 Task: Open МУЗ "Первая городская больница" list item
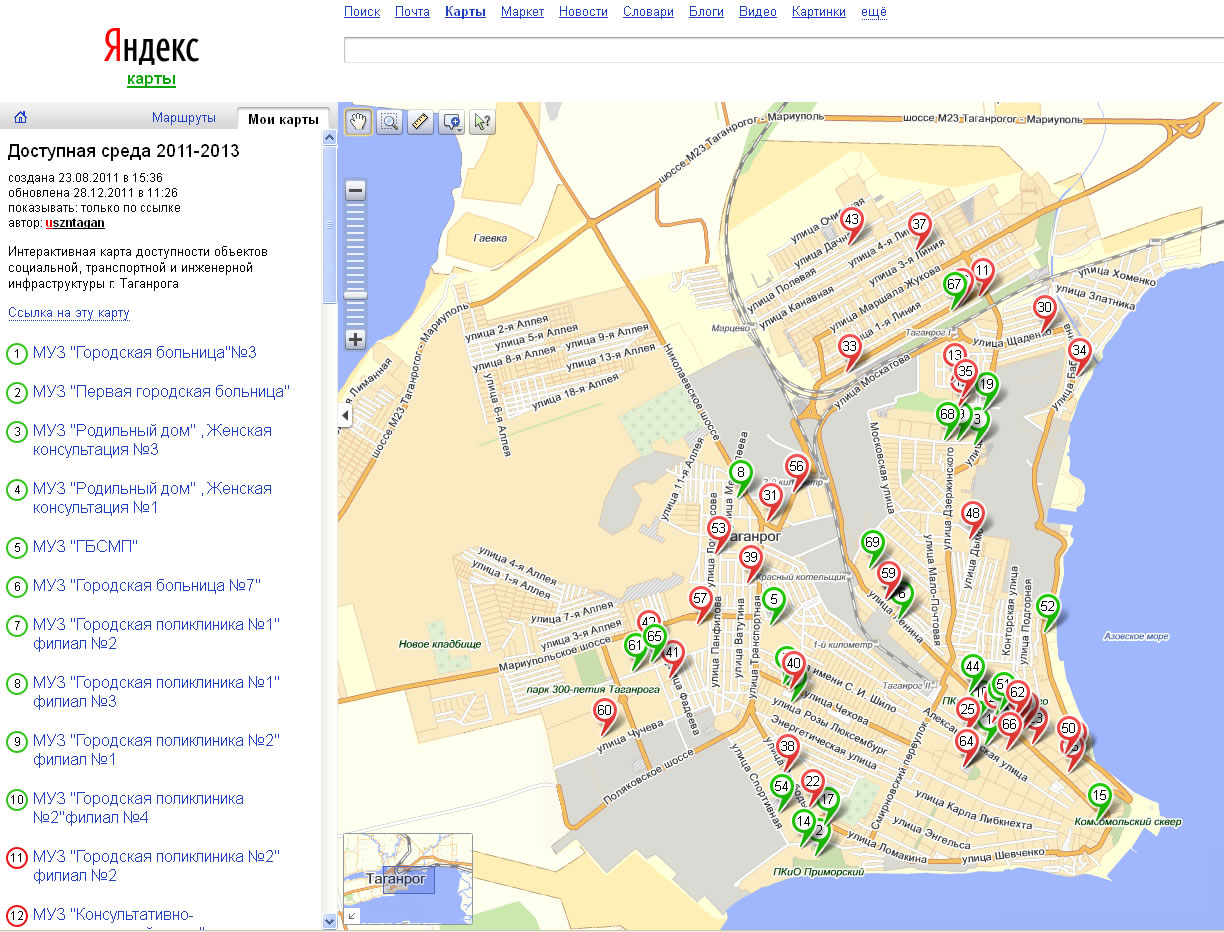162,391
